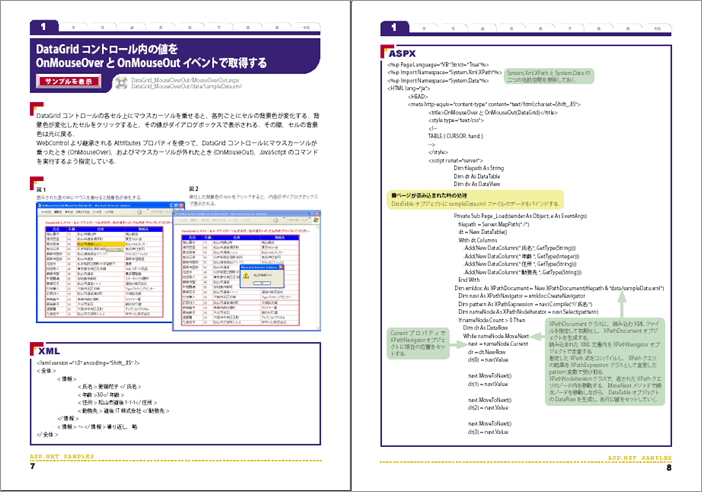
Task: Click the green System.Xml.XPath と System.Data note
Action: point(549,76)
